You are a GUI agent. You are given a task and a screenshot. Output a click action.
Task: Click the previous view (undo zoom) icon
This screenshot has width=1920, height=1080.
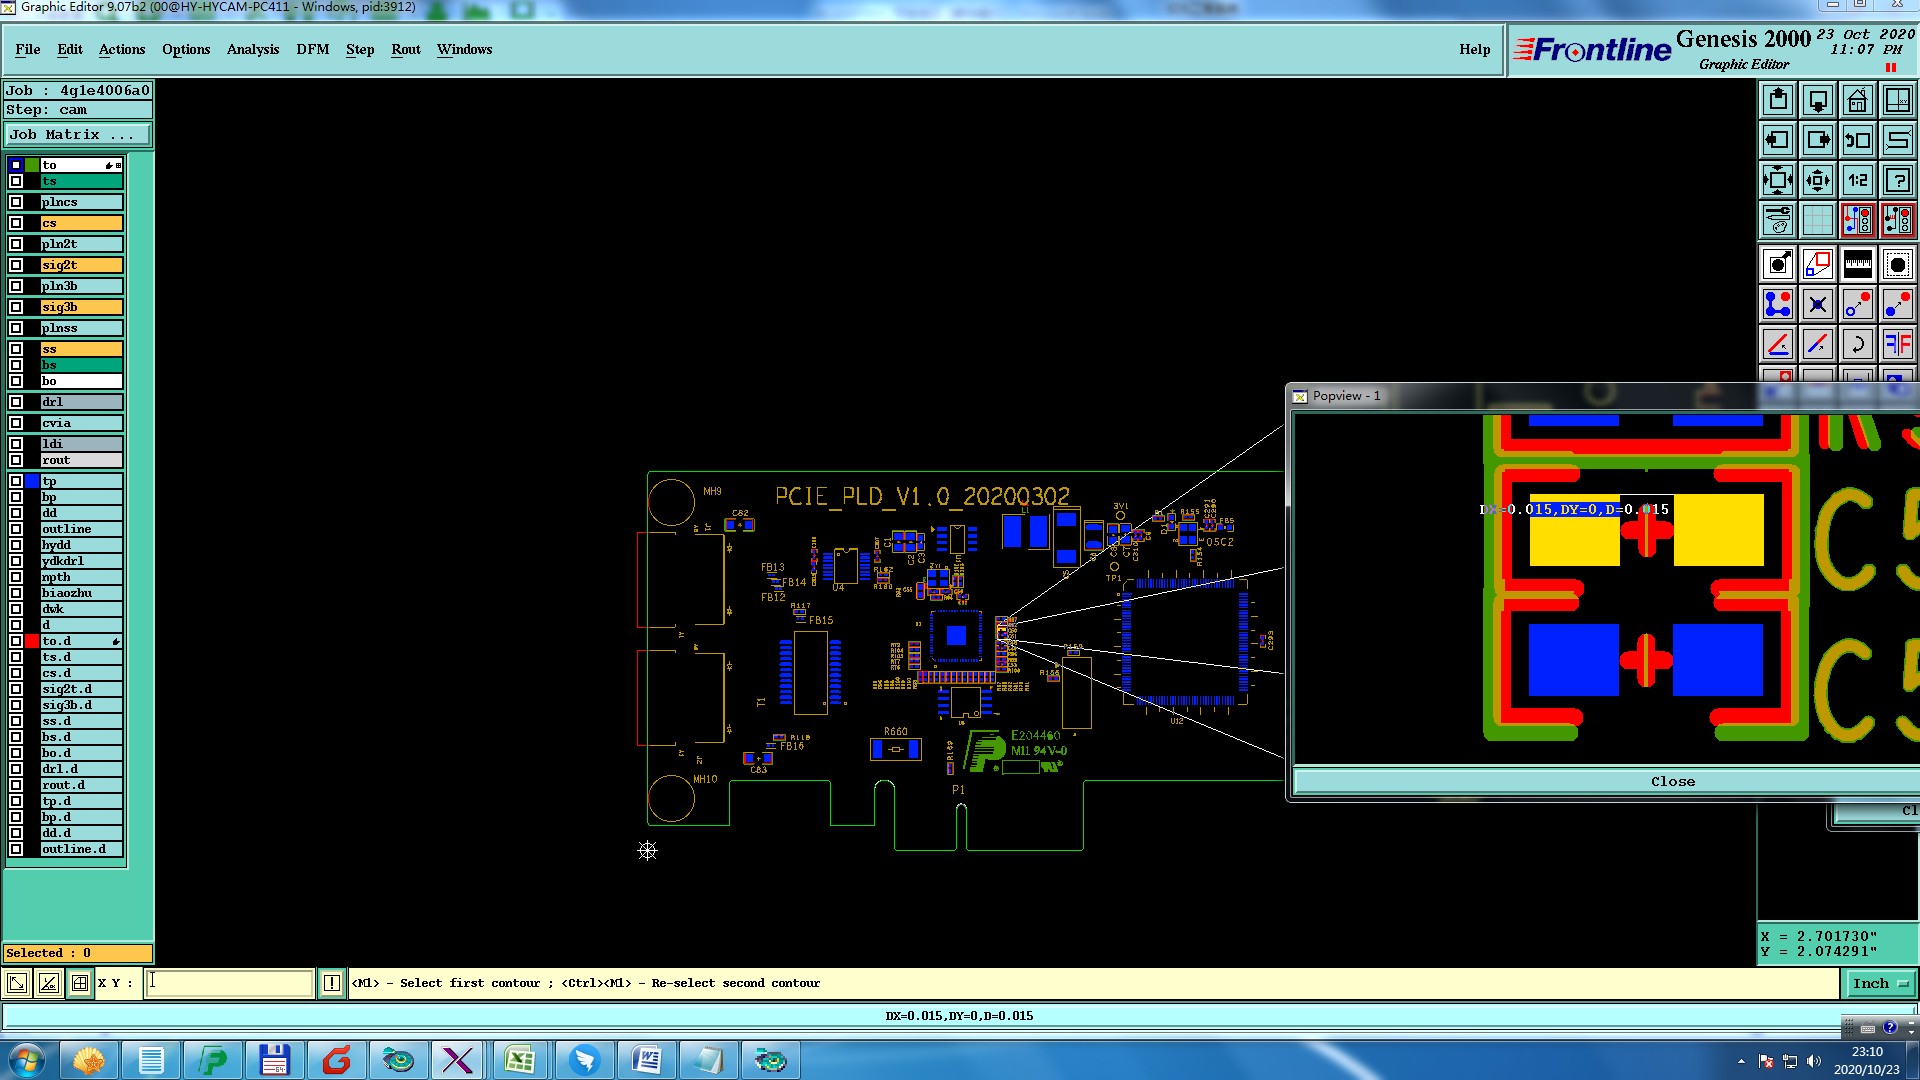1858,140
